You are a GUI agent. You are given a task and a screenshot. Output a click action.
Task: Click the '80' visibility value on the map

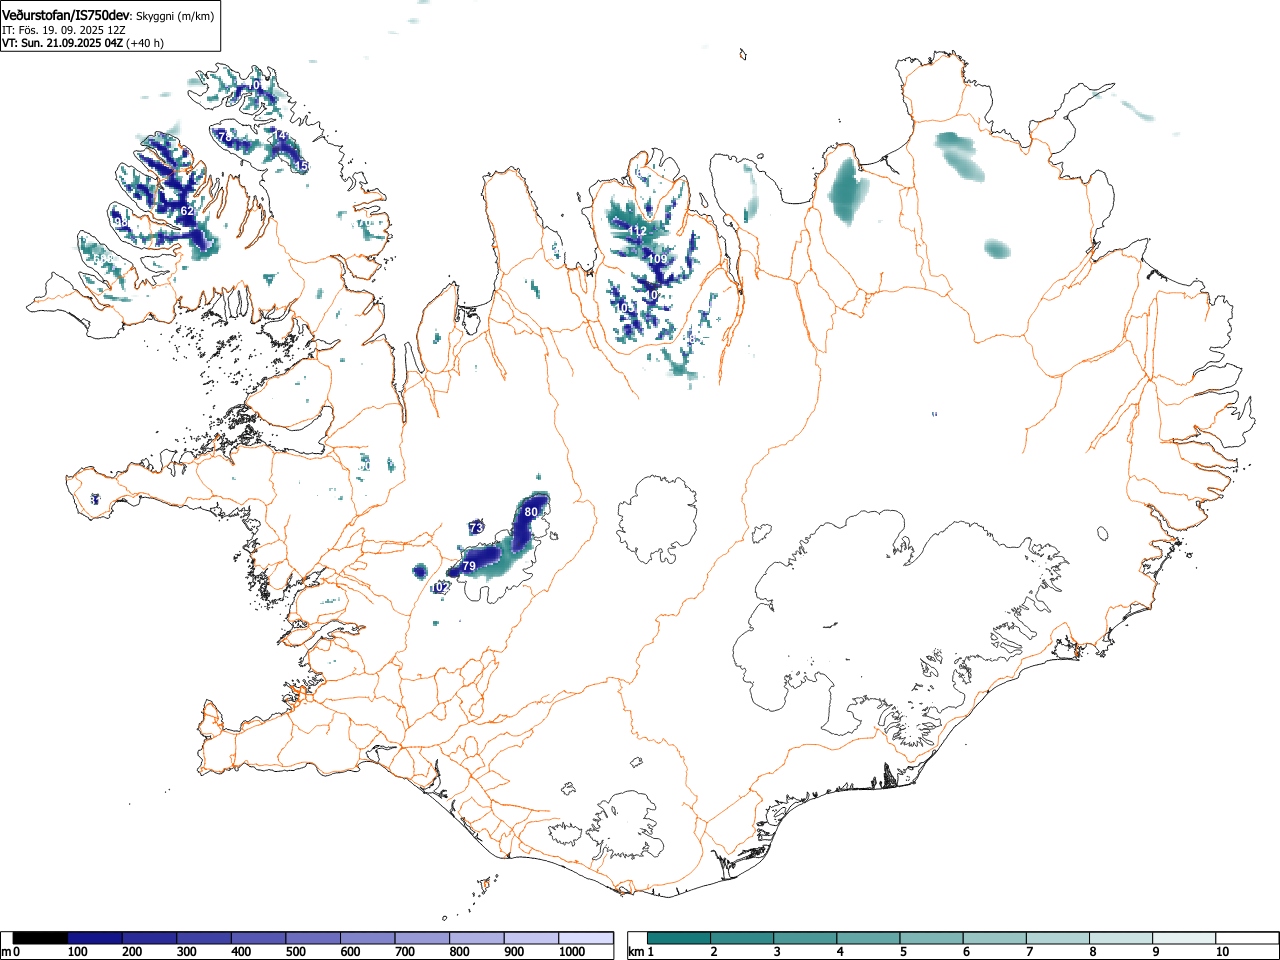click(x=531, y=512)
